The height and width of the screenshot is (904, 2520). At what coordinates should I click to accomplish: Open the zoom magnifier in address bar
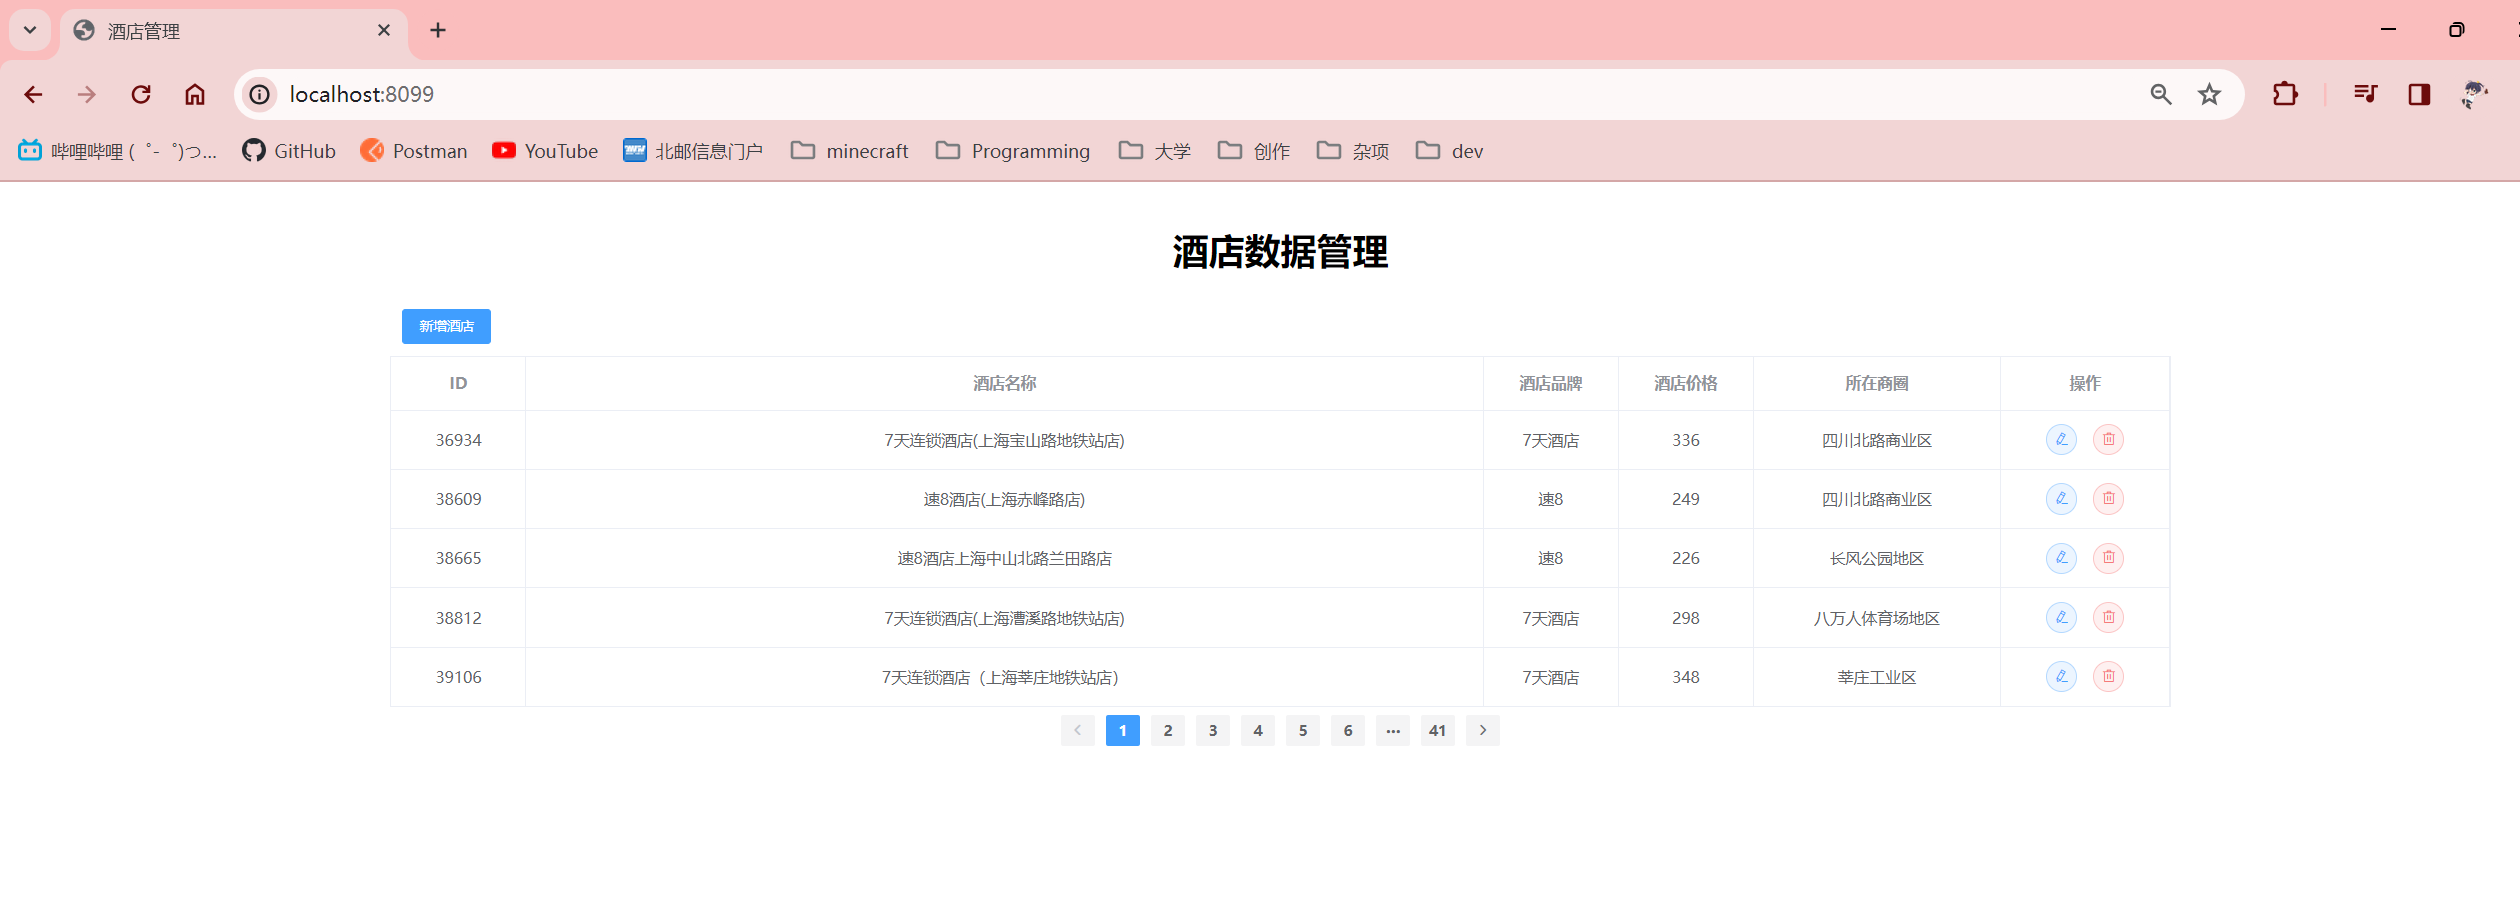click(x=2161, y=94)
